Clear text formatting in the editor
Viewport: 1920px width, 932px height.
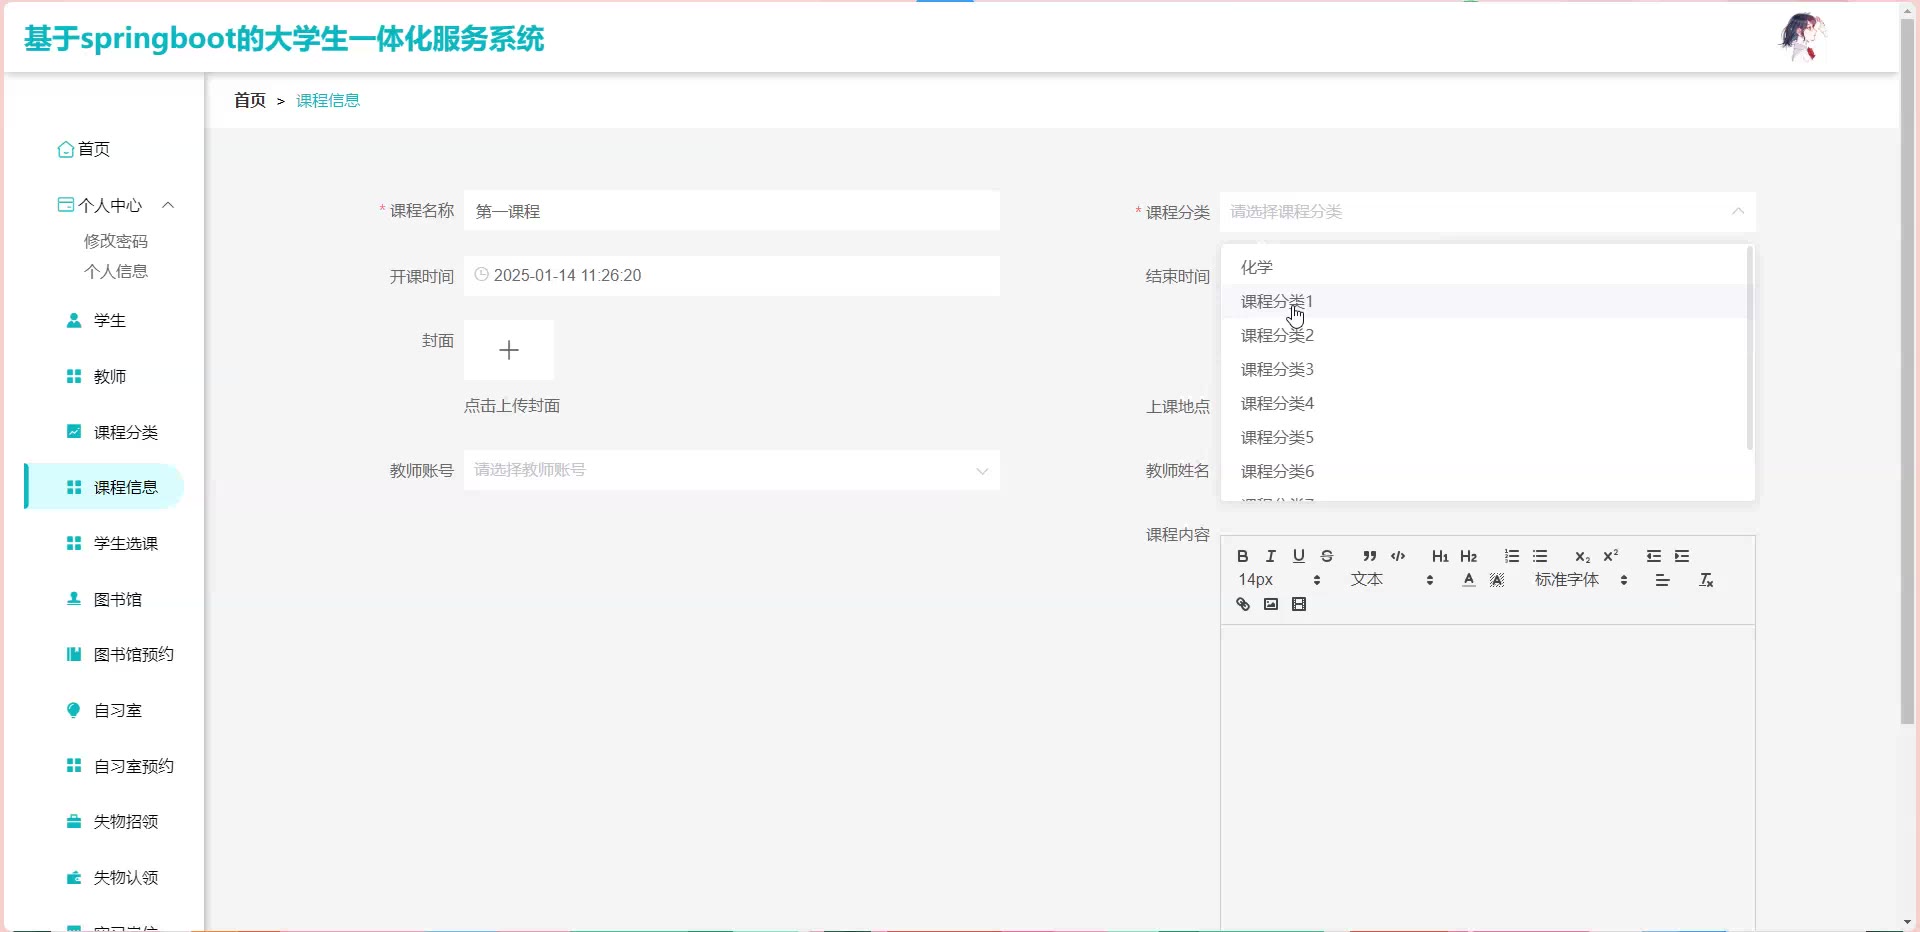point(1706,580)
